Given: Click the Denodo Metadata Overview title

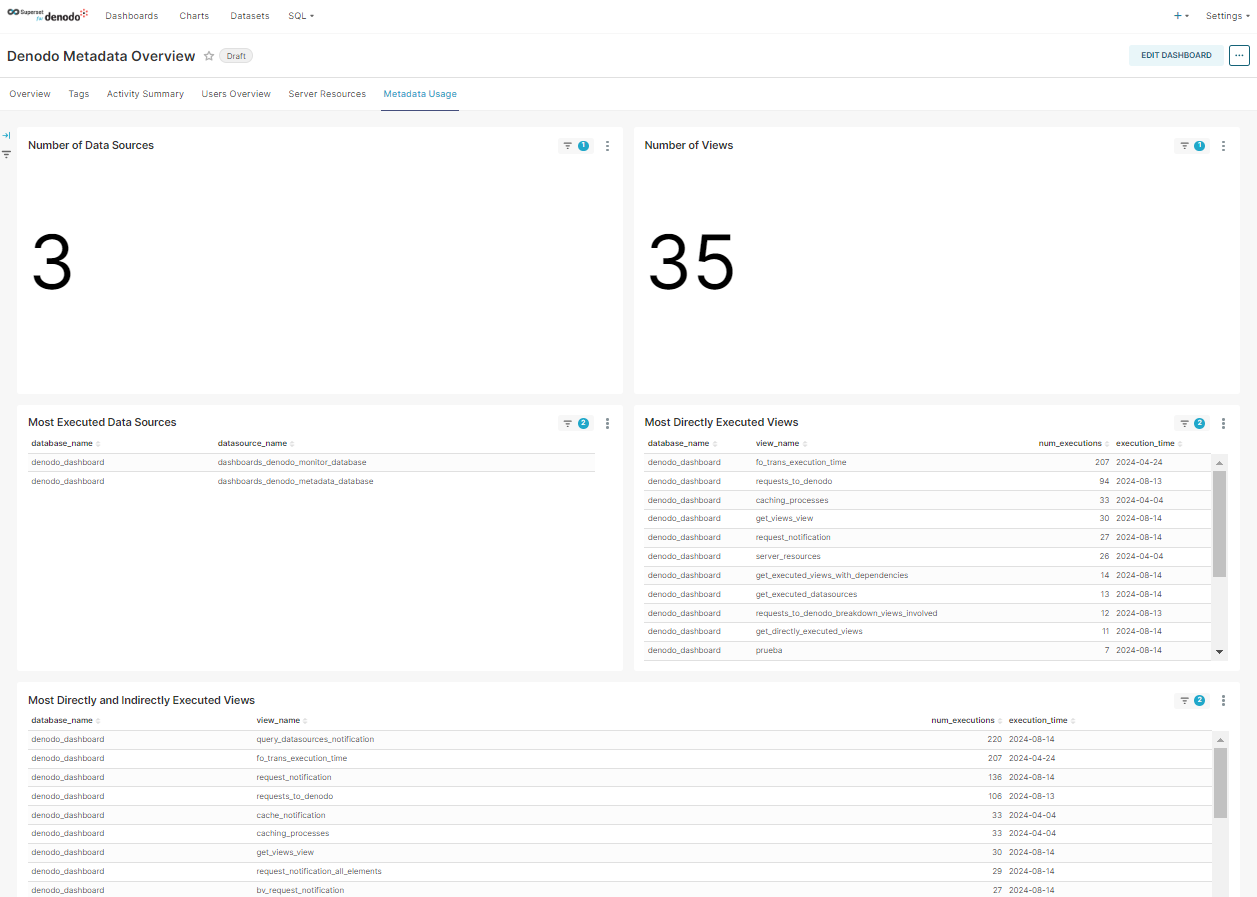Looking at the screenshot, I should pos(101,56).
